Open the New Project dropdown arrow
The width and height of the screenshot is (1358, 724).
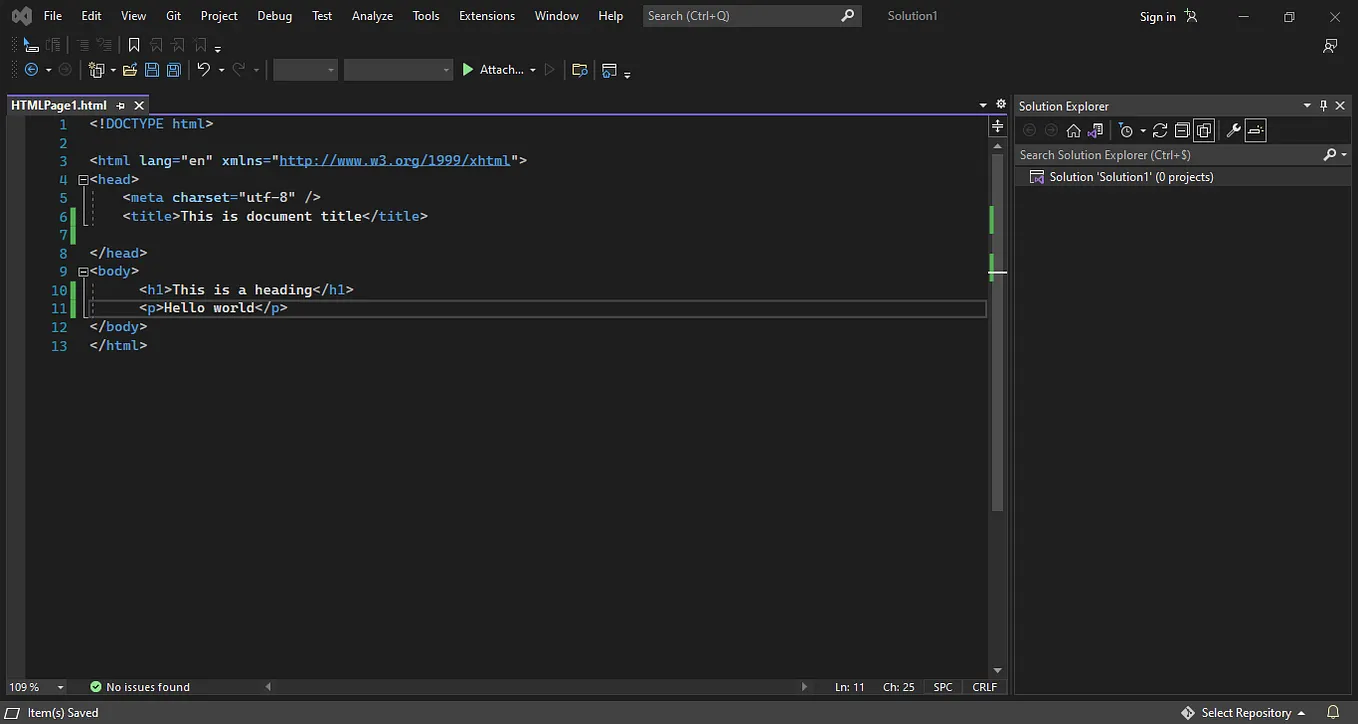click(x=113, y=70)
